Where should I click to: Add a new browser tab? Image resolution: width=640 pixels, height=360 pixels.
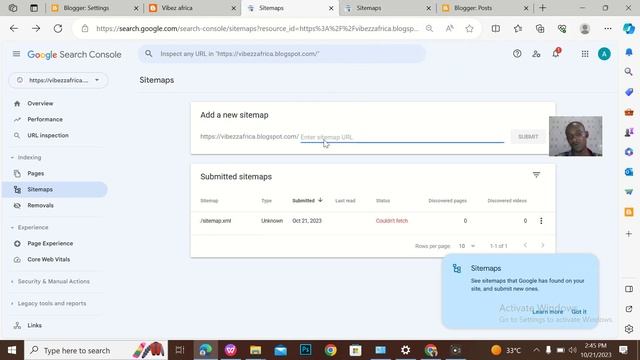[x=542, y=8]
